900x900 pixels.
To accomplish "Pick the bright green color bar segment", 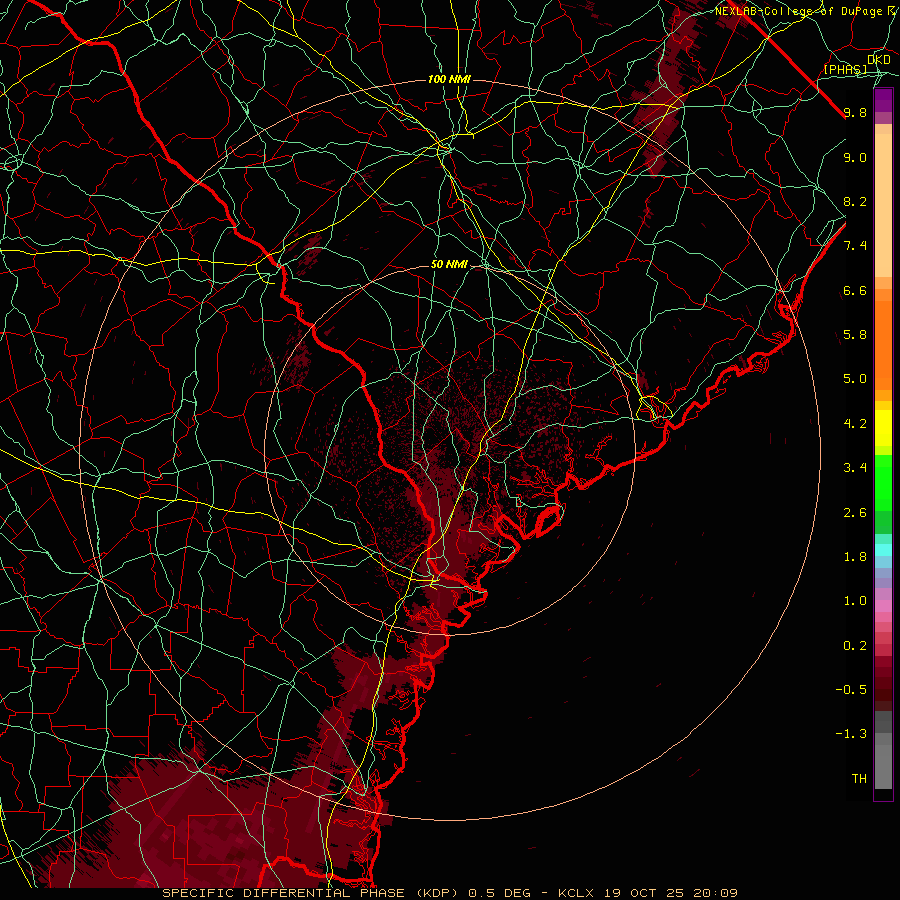I will click(x=883, y=482).
